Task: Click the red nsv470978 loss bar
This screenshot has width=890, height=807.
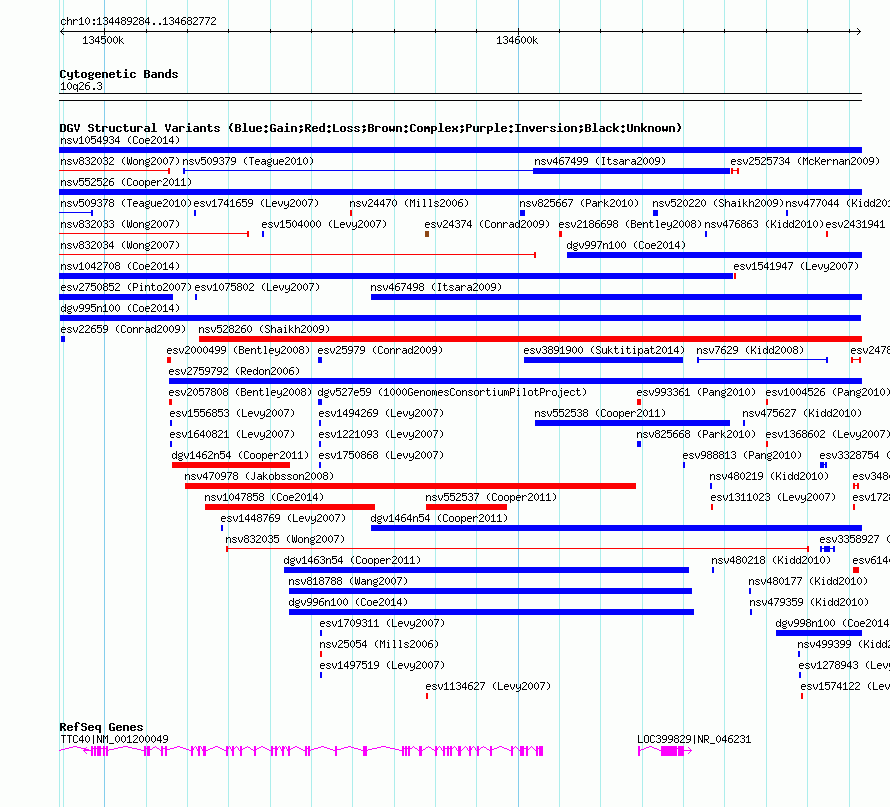Action: [x=410, y=486]
